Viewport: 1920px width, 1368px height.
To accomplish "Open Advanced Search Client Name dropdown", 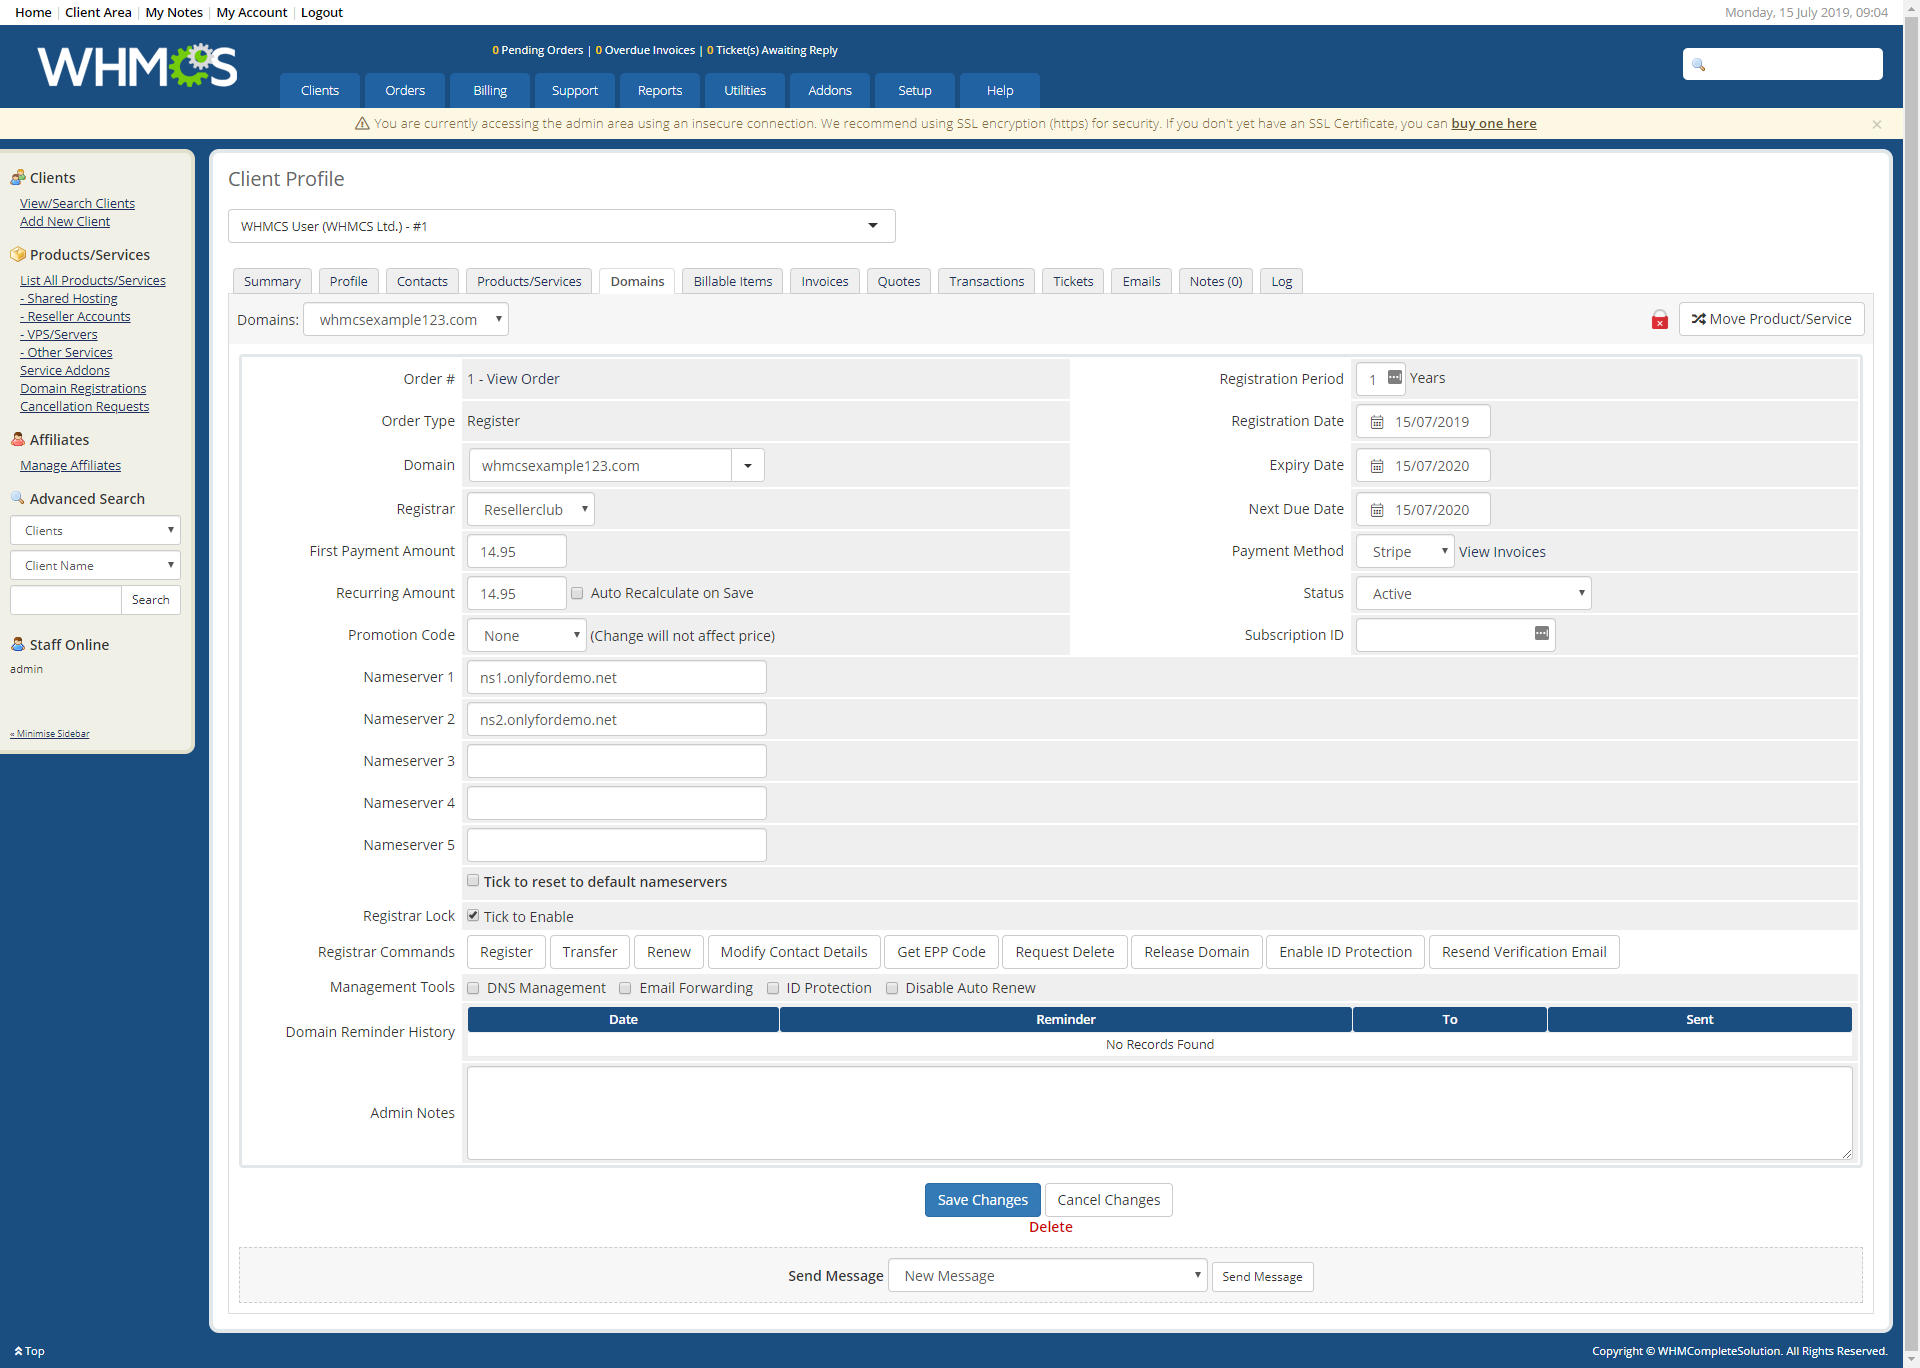I will click(95, 566).
